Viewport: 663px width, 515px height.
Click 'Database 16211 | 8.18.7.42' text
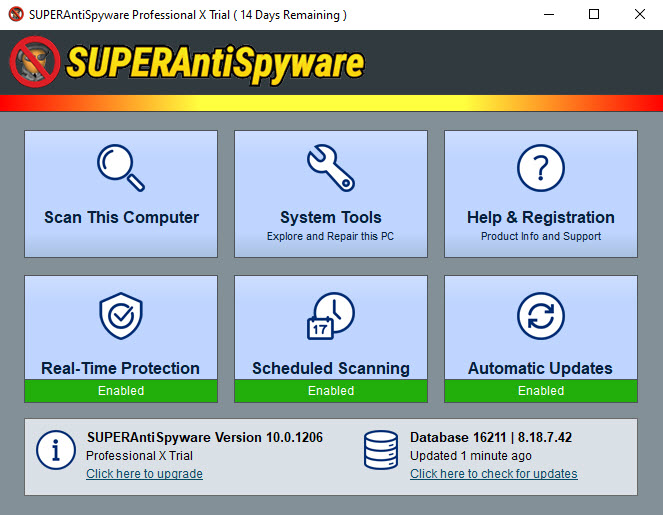click(491, 437)
